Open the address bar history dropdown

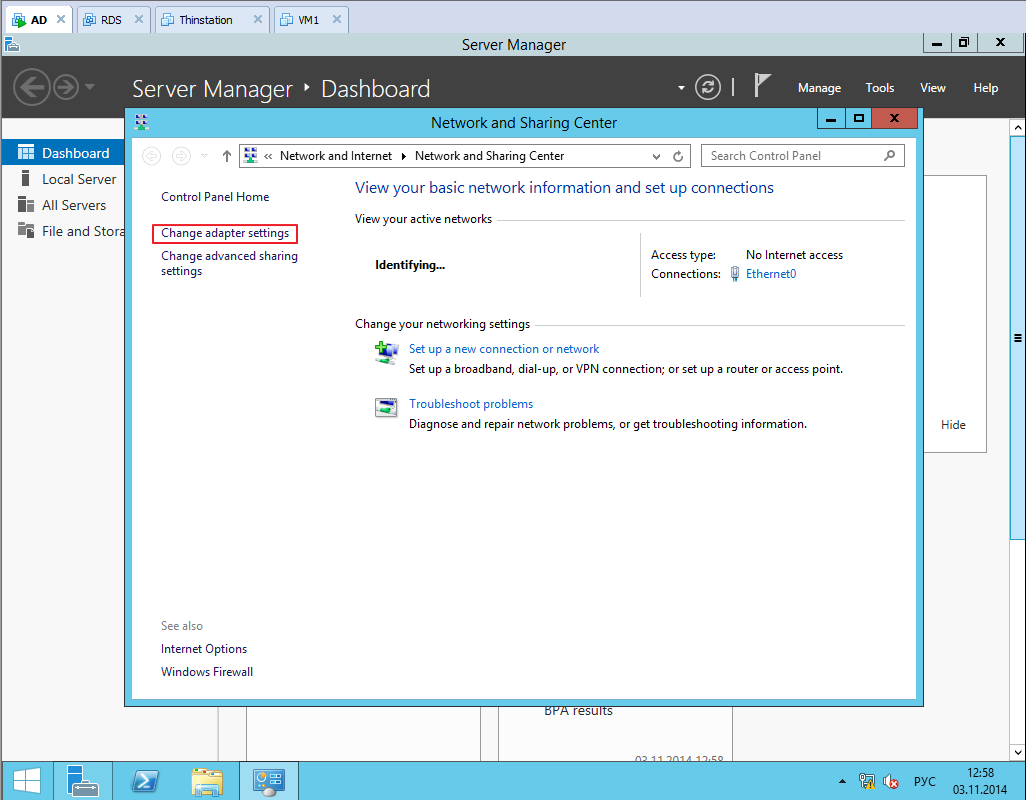coord(656,156)
